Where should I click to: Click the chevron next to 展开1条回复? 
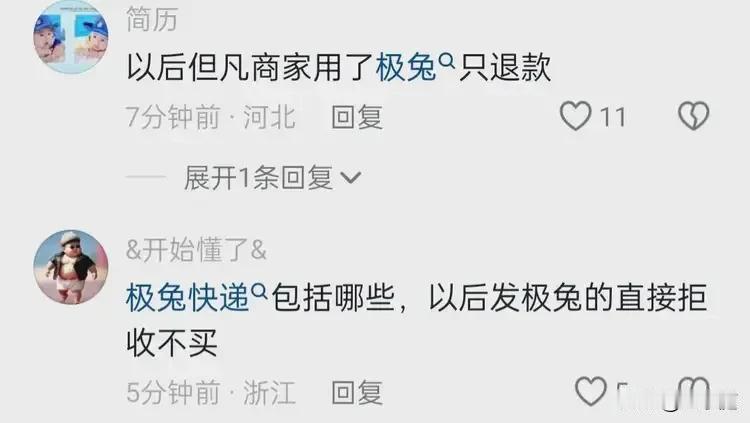point(351,178)
